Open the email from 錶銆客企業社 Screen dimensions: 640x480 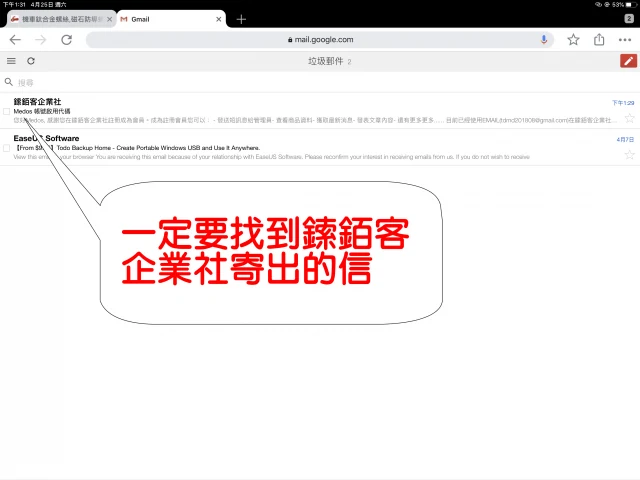coord(320,111)
